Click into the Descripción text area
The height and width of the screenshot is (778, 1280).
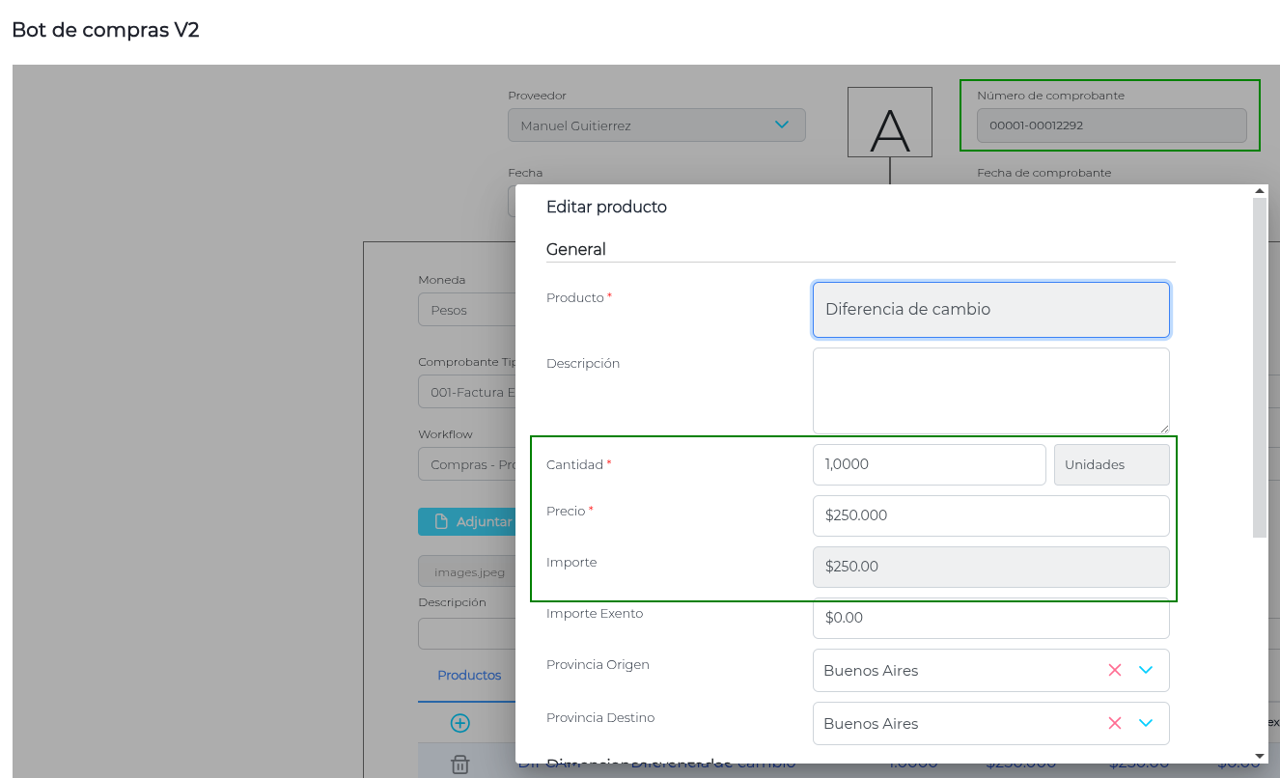[990, 390]
